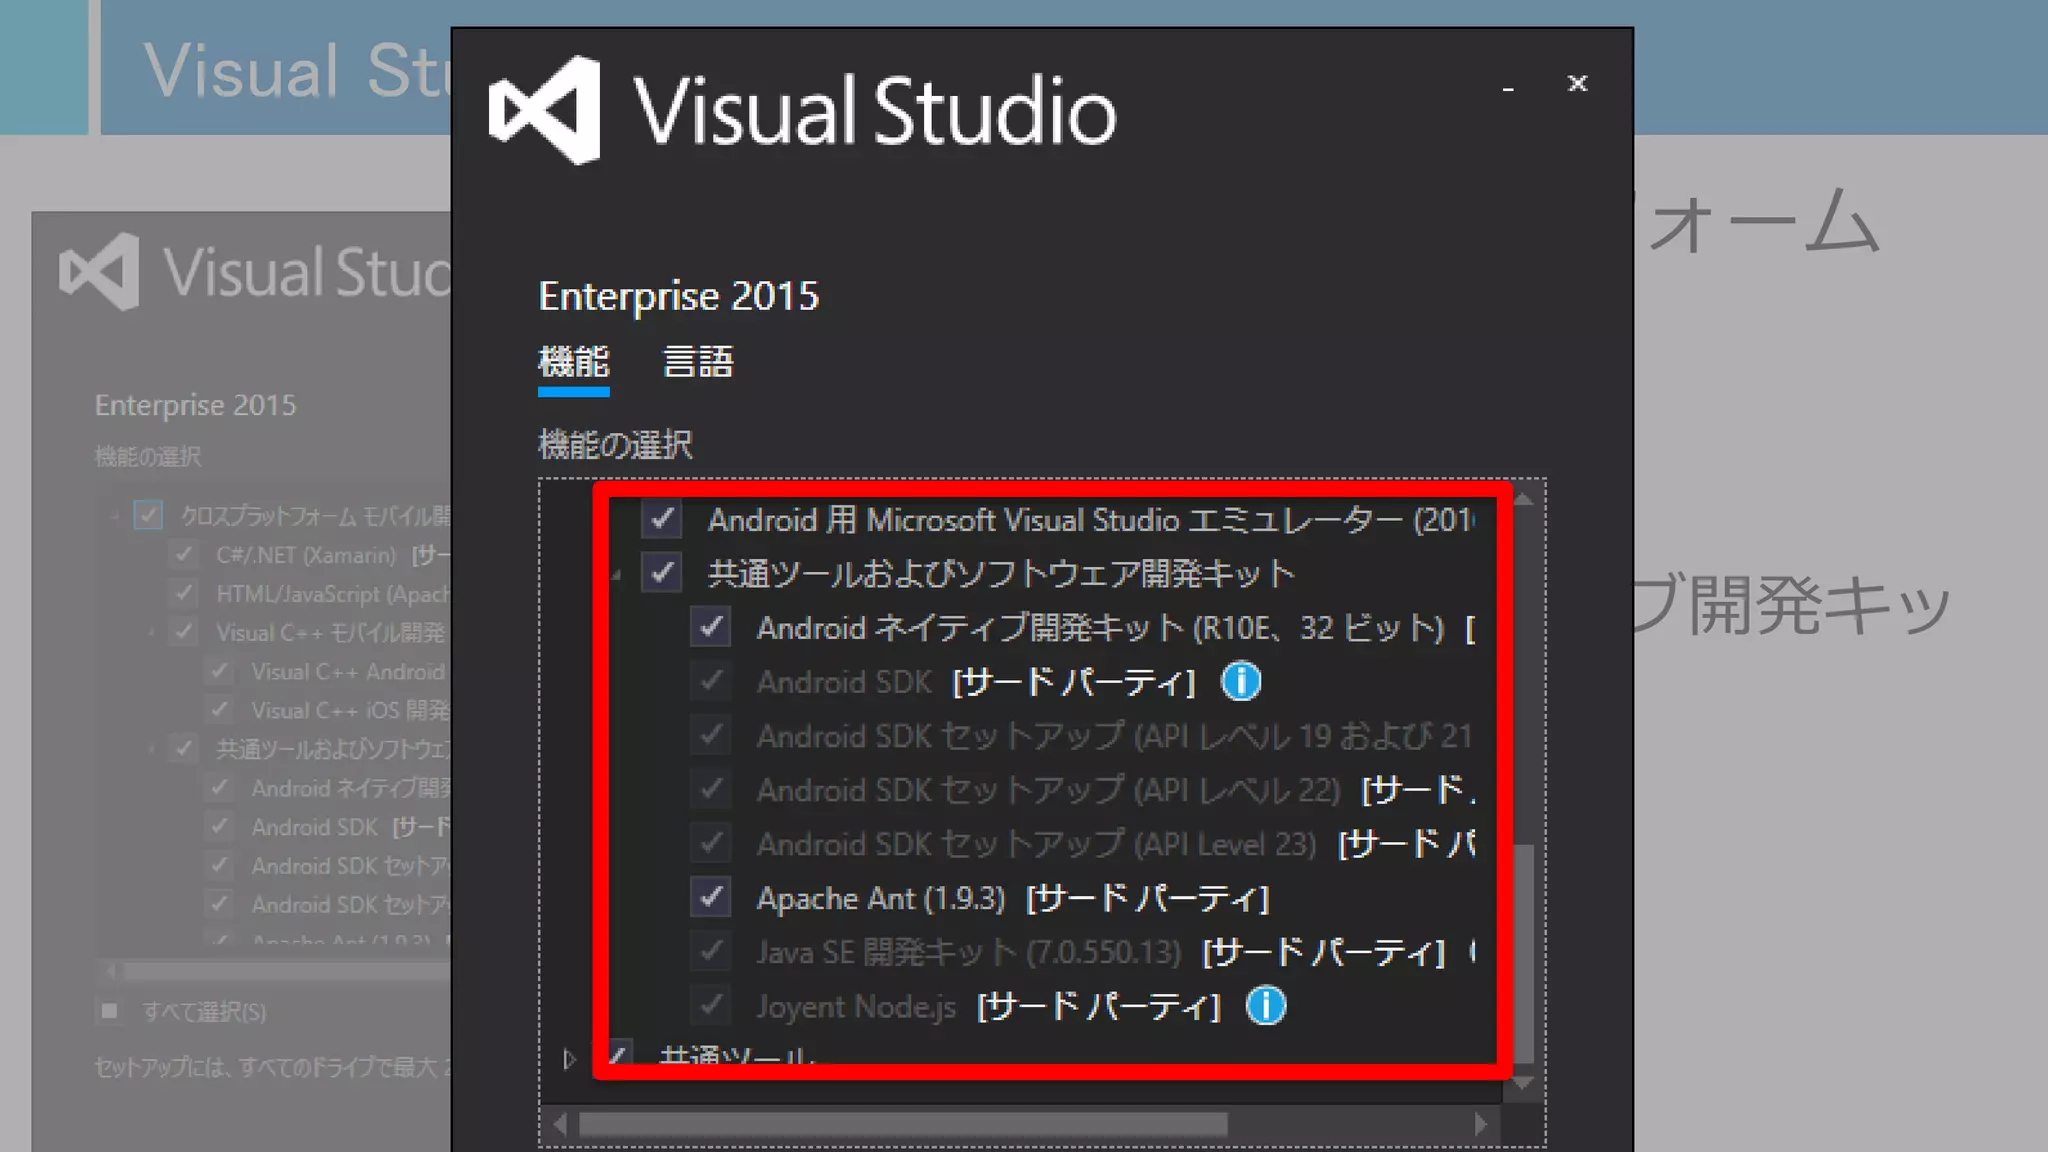Toggle Android SDK セットアップ (API レベル 19 および 21) checkbox
The height and width of the screenshot is (1152, 2048).
pyautogui.click(x=711, y=736)
